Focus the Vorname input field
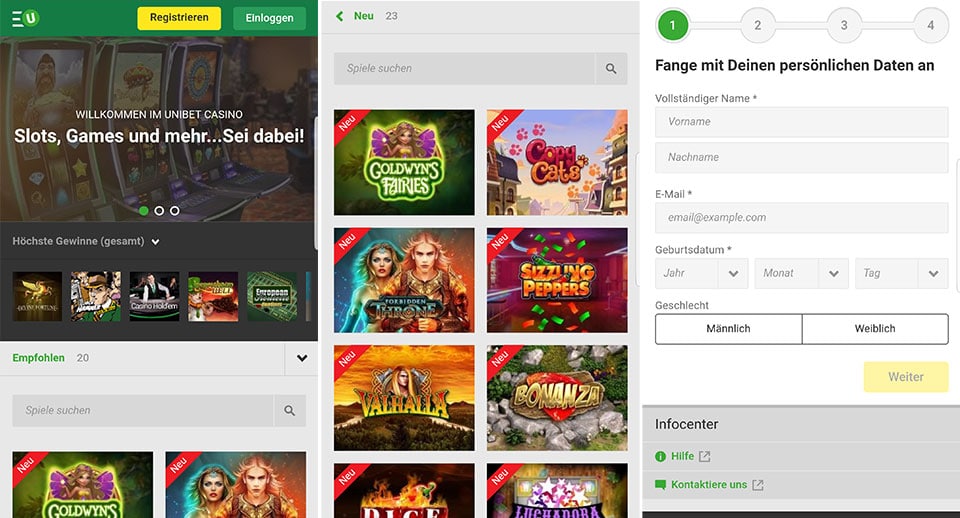 (801, 122)
